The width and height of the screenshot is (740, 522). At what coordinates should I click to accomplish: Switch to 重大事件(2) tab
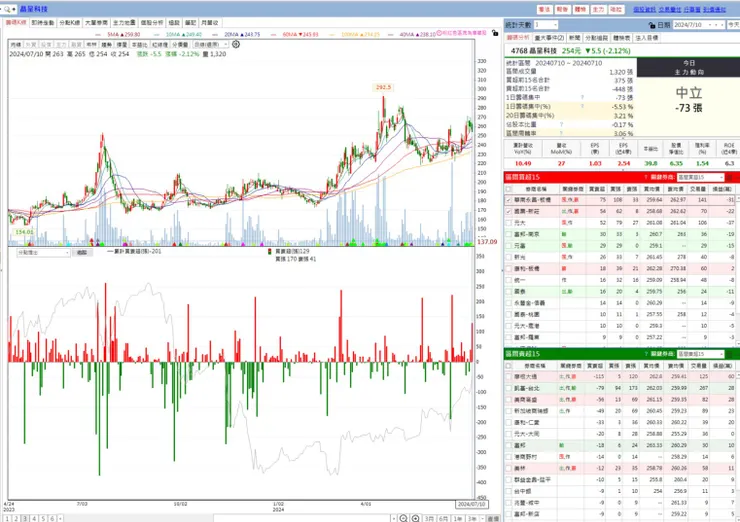[549, 38]
